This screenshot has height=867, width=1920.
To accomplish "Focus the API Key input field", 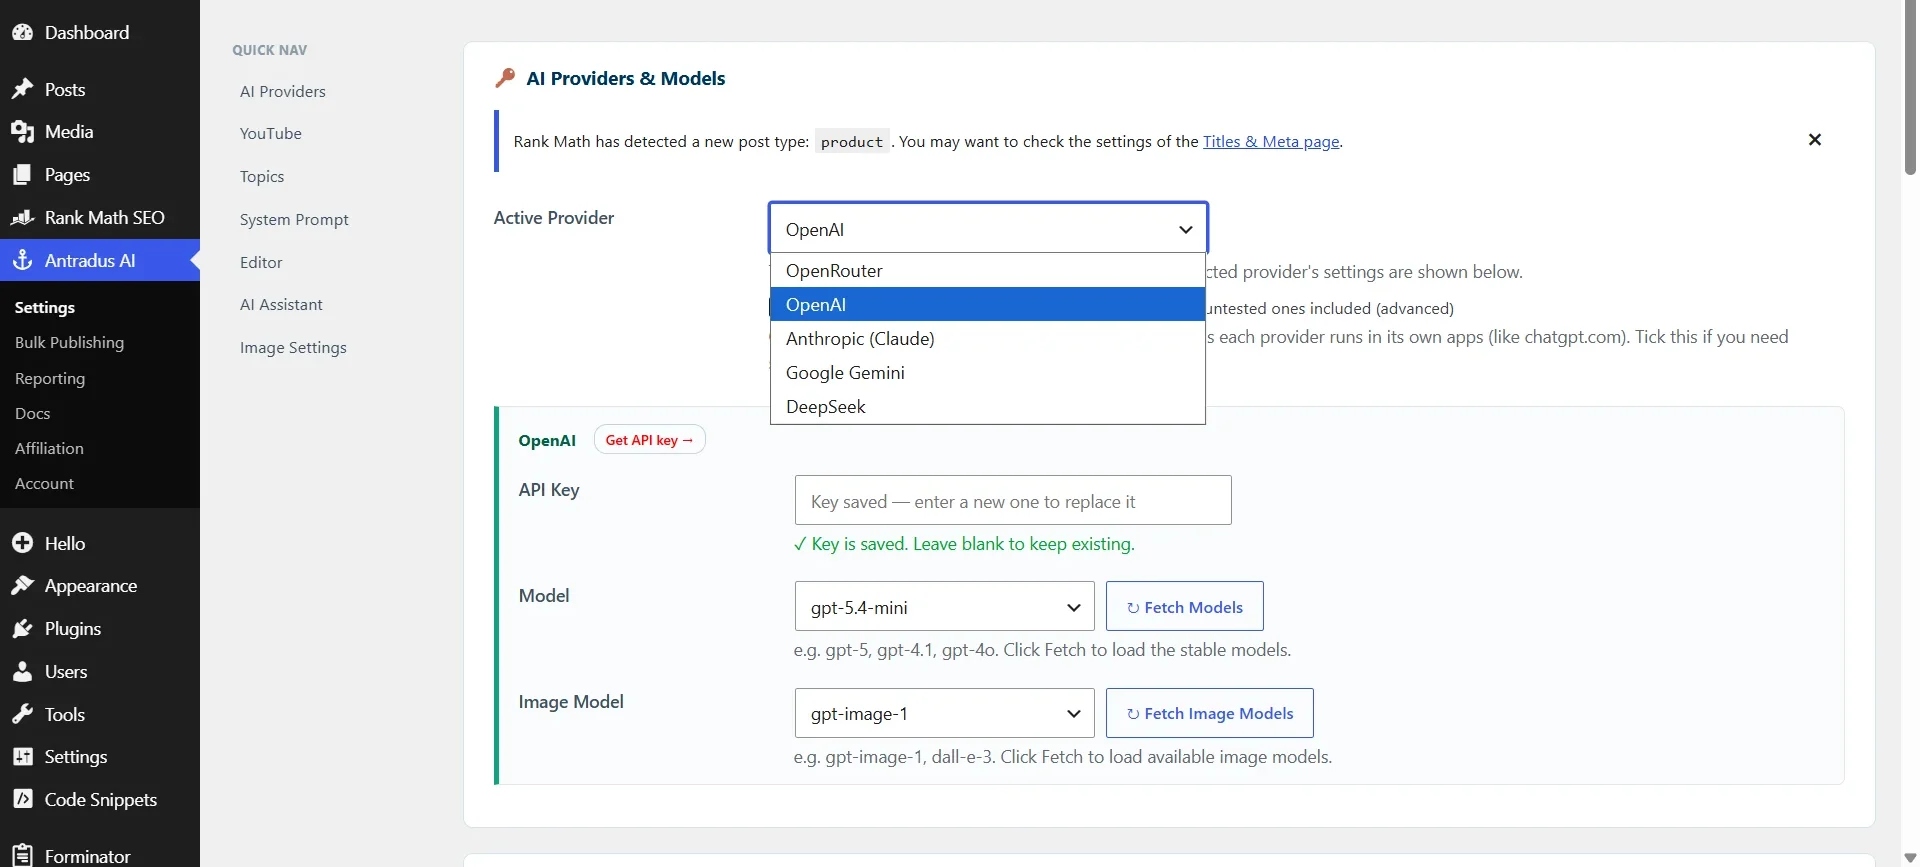I will [x=1013, y=500].
